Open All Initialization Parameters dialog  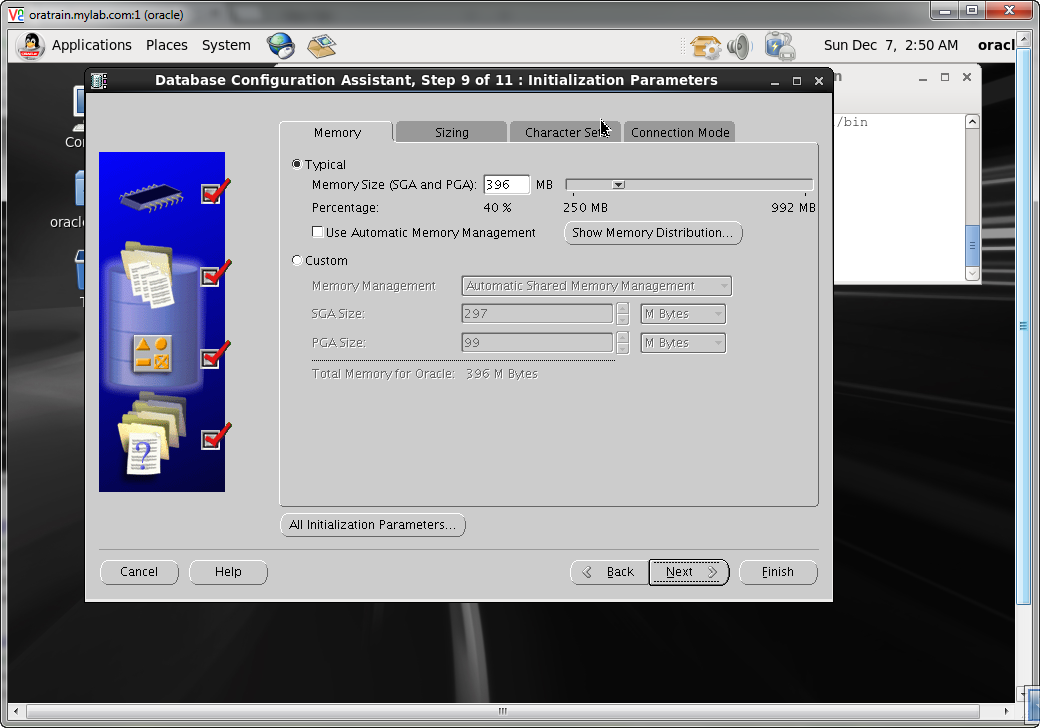point(373,524)
